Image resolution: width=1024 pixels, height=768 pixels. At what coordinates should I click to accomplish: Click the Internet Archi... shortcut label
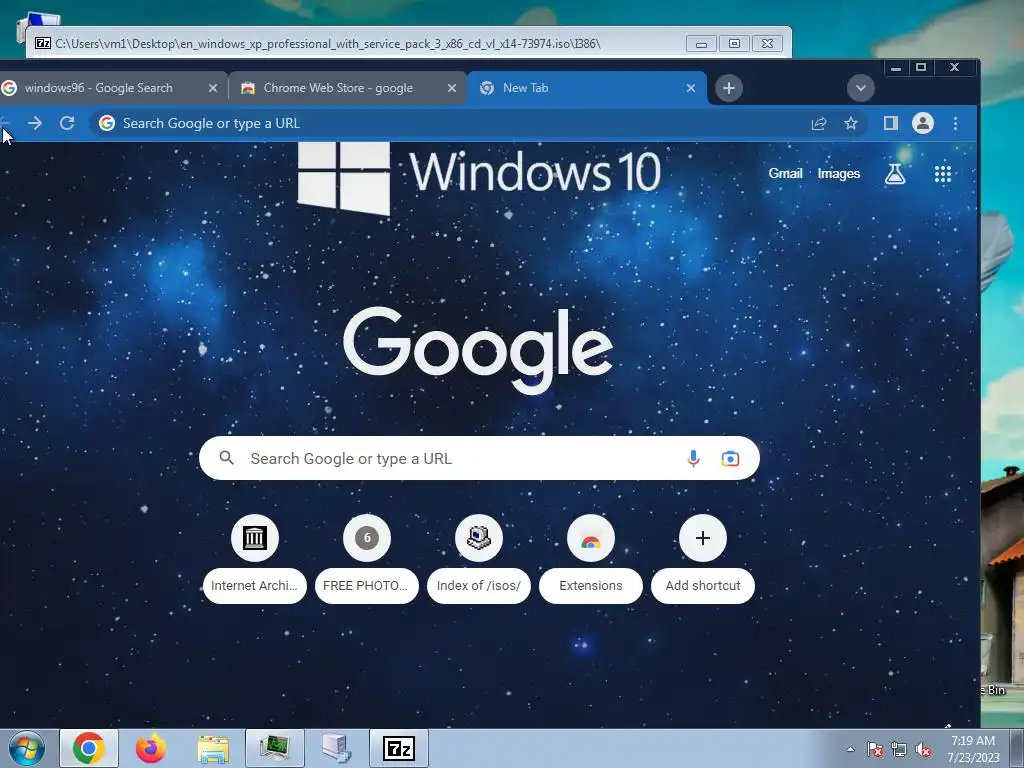click(x=254, y=586)
